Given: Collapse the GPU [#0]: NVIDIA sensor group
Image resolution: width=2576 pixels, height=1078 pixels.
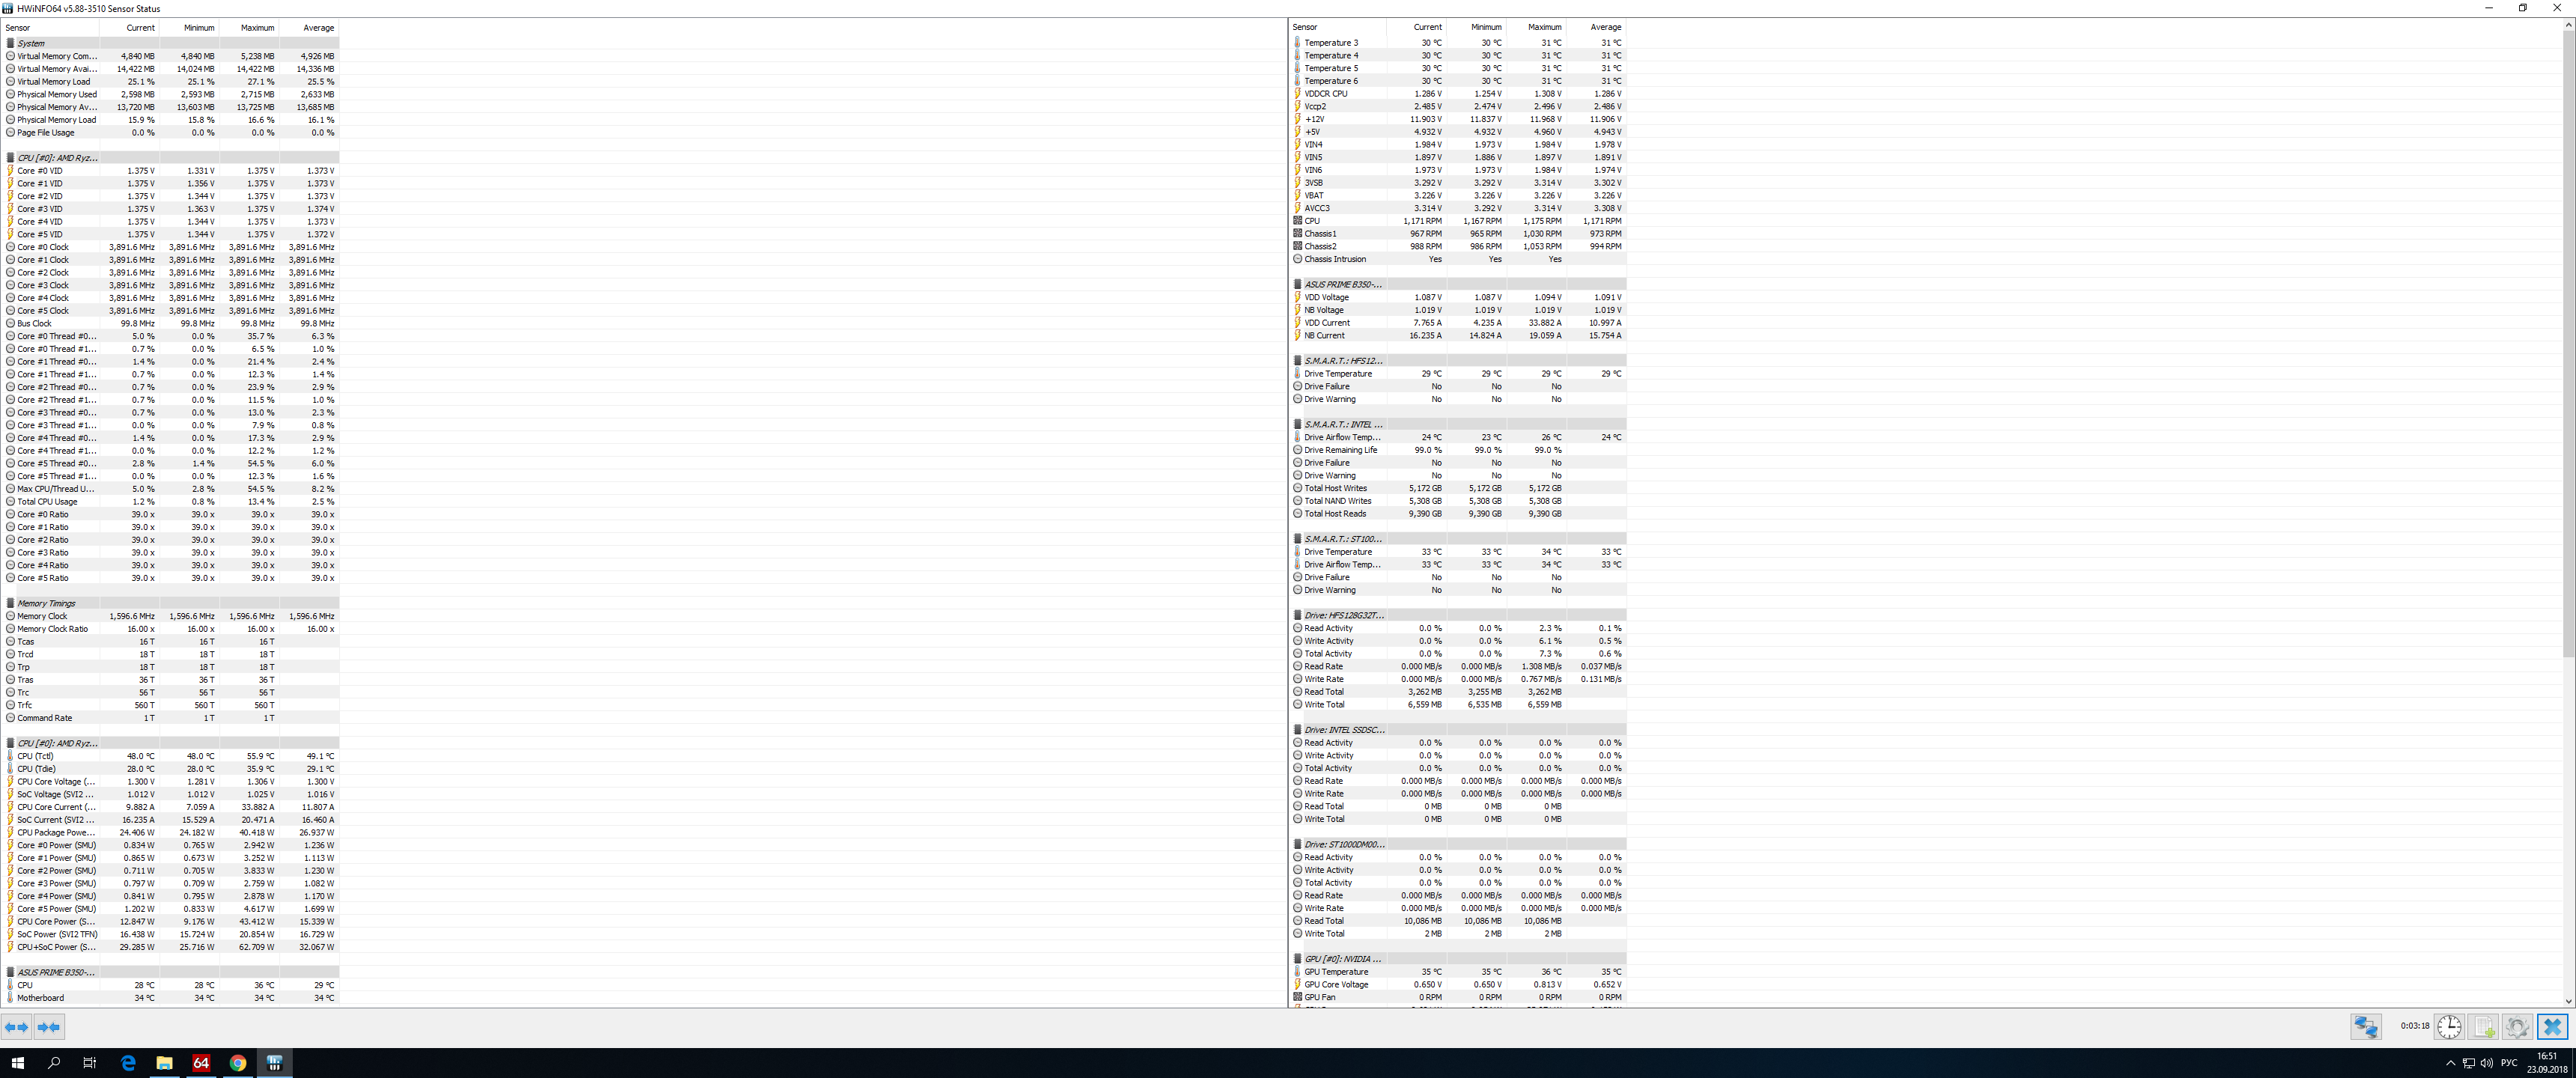Looking at the screenshot, I should 1342,959.
